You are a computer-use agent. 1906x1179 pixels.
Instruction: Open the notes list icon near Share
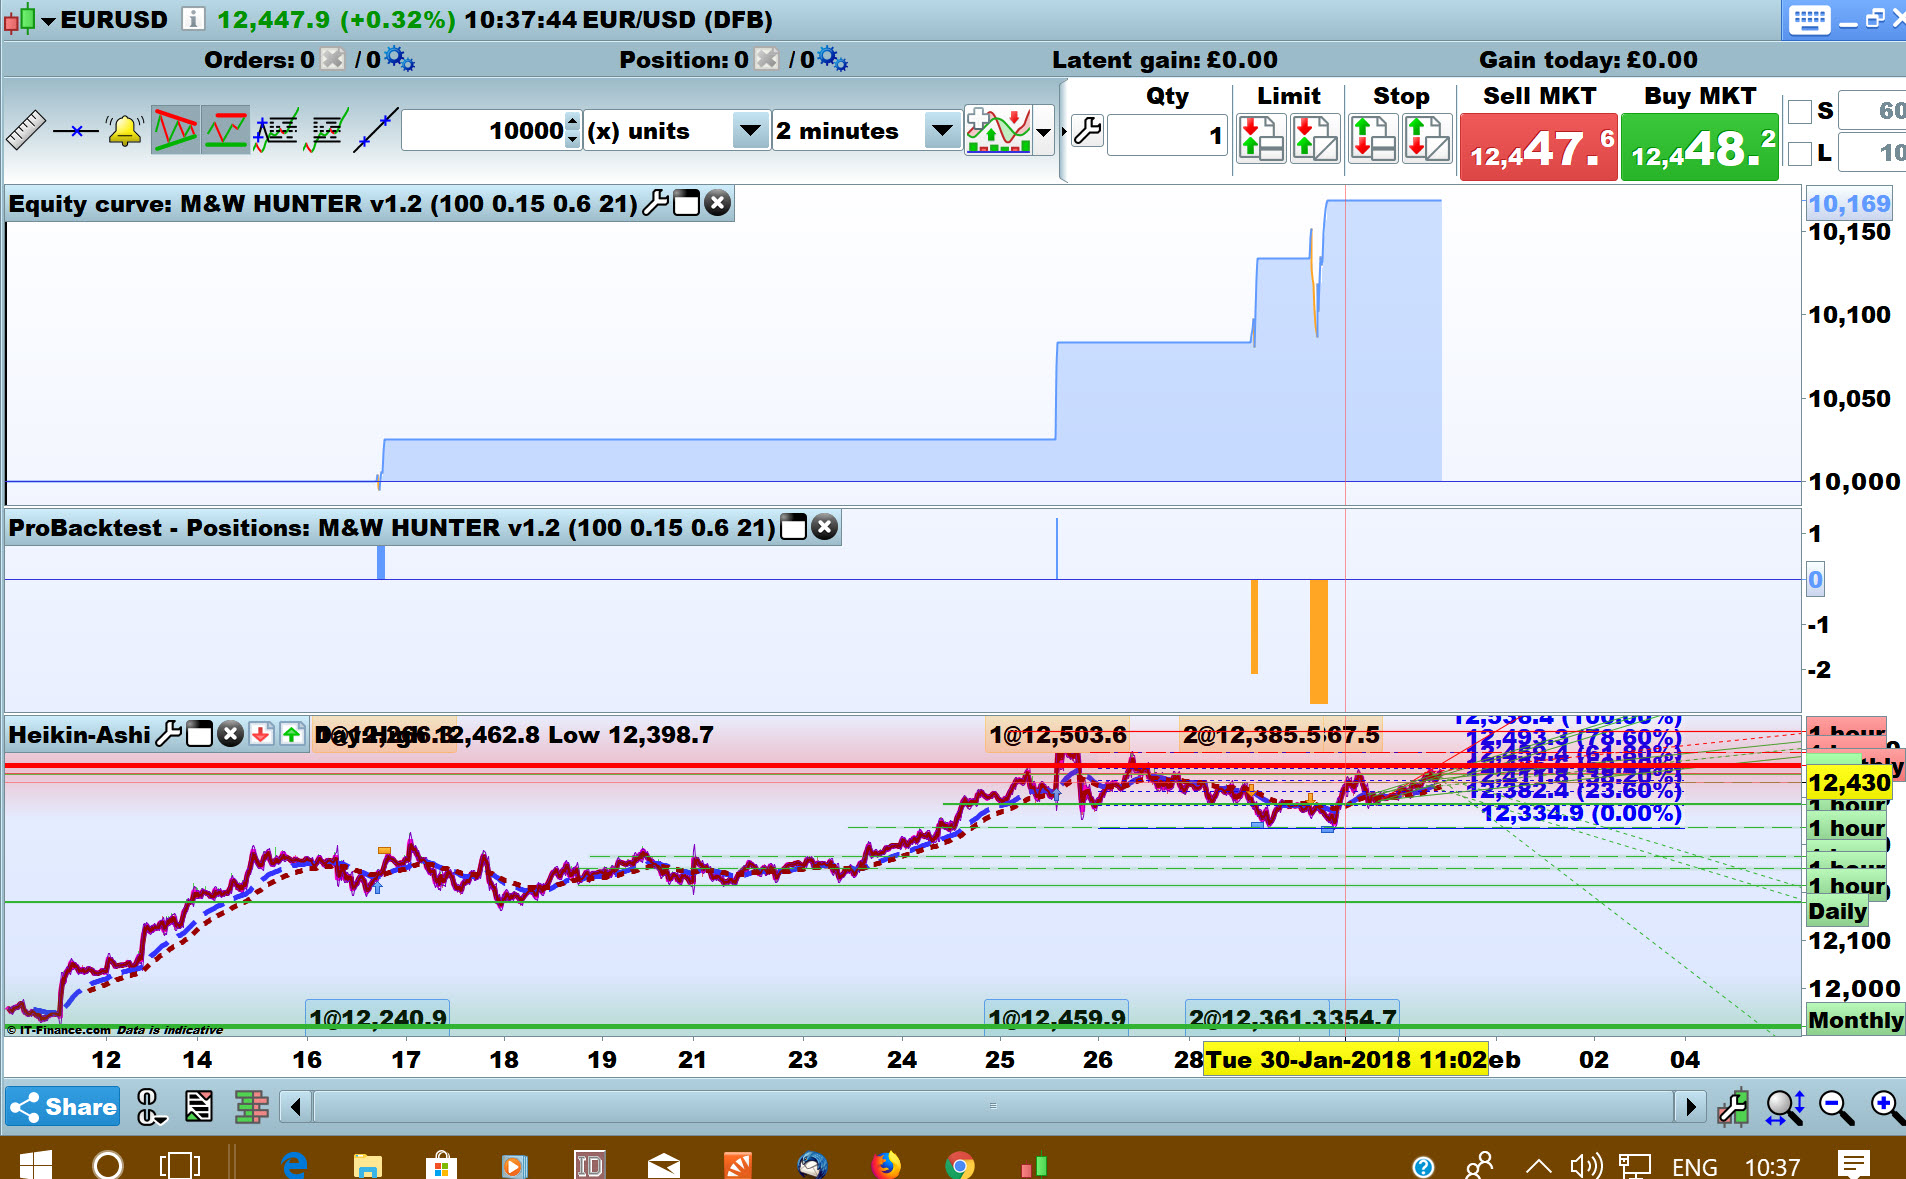pos(199,1106)
